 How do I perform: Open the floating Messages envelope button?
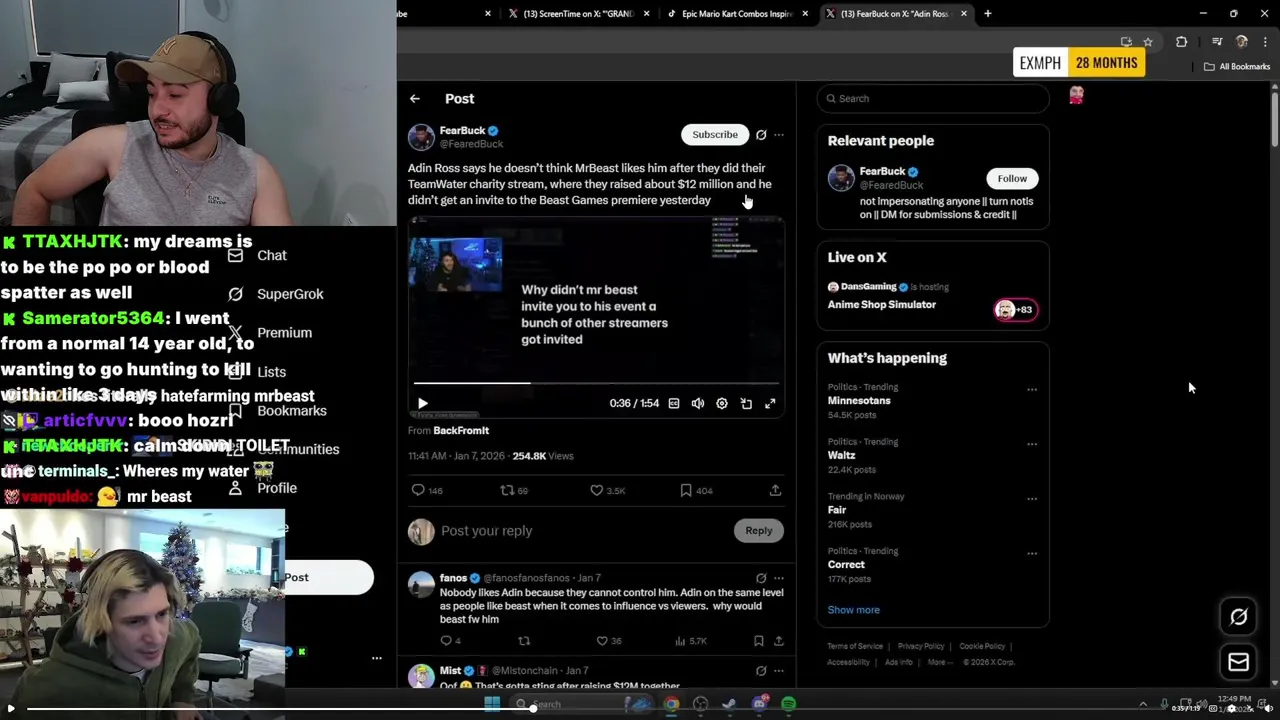[x=1238, y=662]
